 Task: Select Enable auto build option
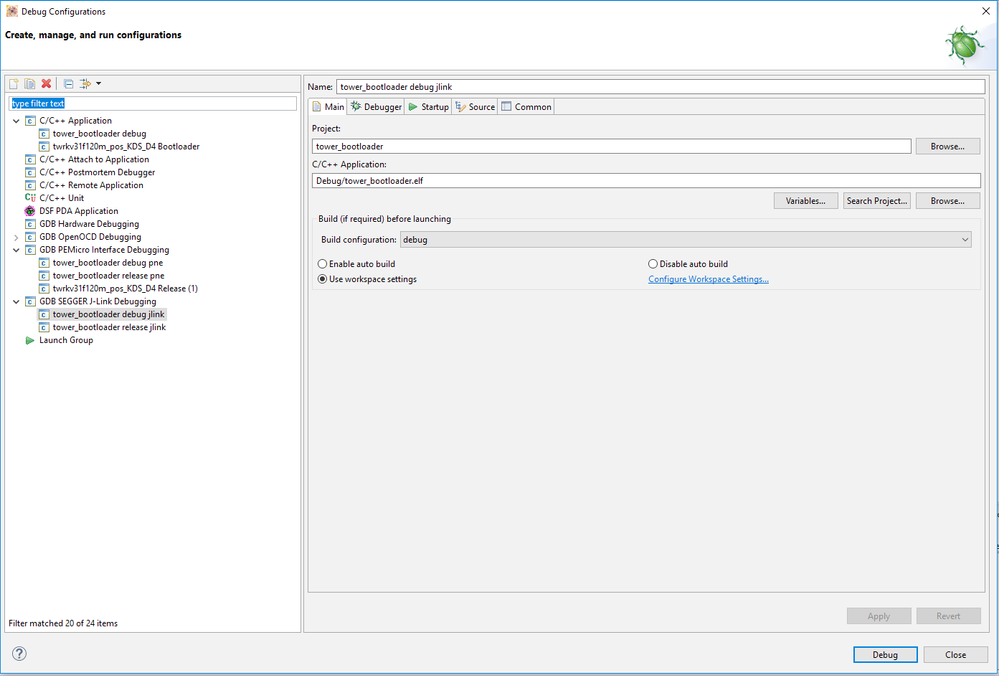[x=357, y=264]
